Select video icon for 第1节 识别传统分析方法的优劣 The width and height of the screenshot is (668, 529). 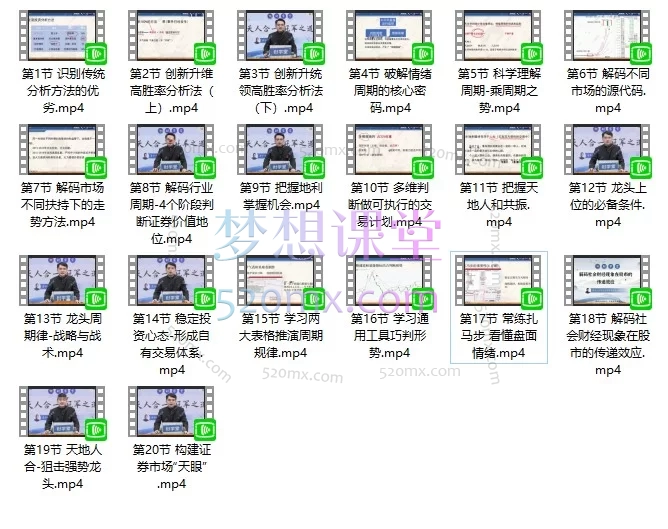click(x=62, y=36)
